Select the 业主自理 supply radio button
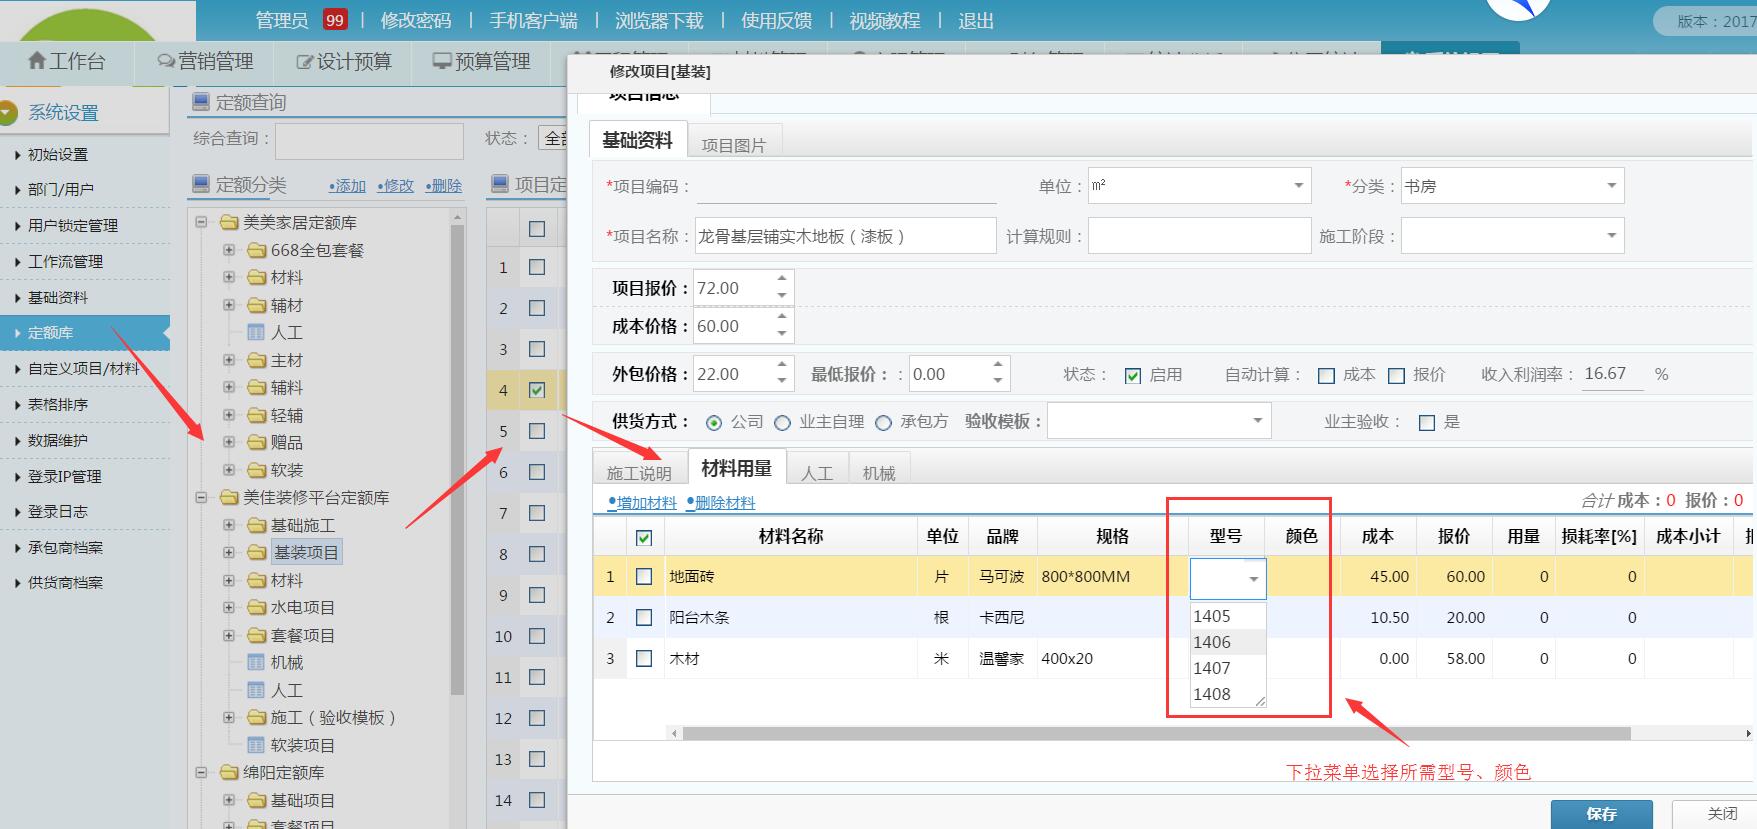1757x829 pixels. (x=783, y=423)
